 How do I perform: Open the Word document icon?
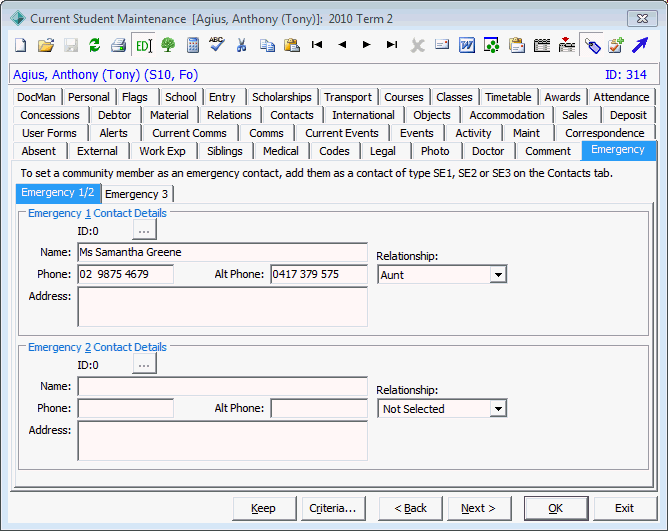(x=467, y=45)
